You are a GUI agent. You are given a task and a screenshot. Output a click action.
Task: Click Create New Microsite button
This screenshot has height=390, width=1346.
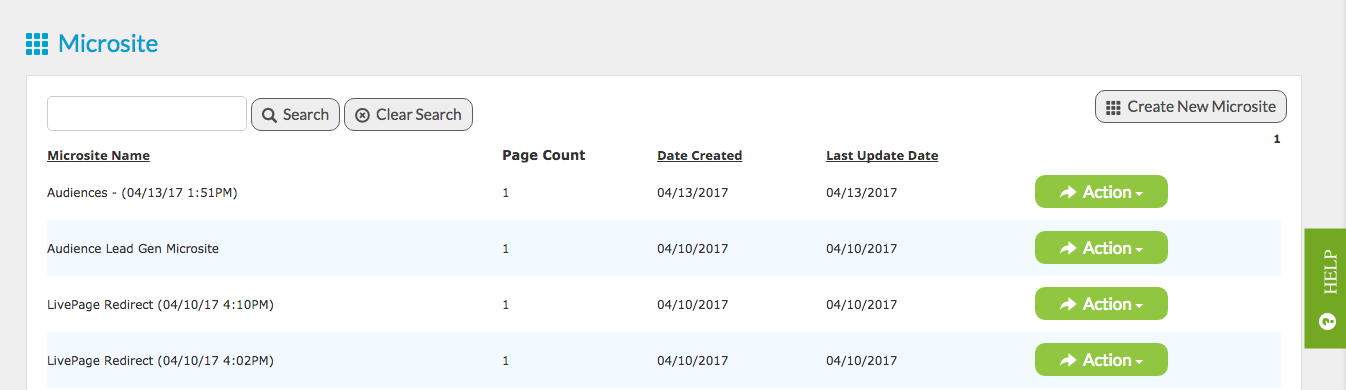coord(1191,107)
